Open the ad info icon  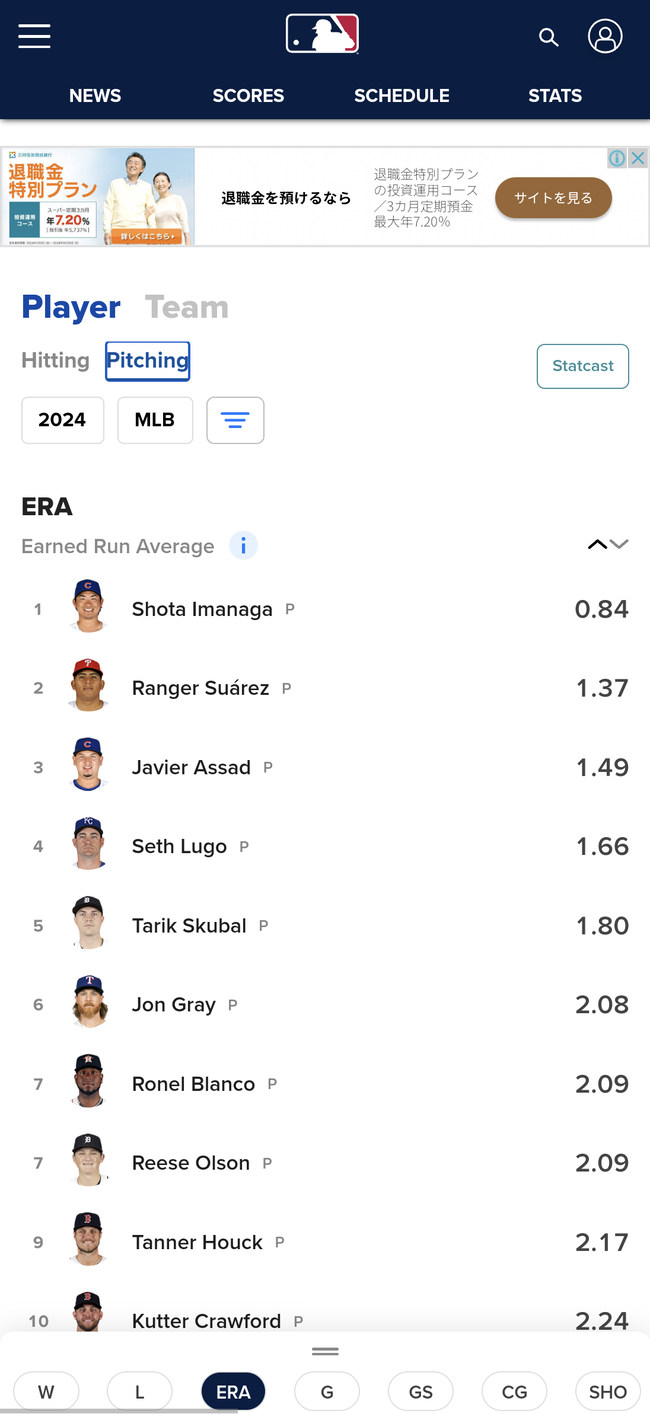pos(618,158)
